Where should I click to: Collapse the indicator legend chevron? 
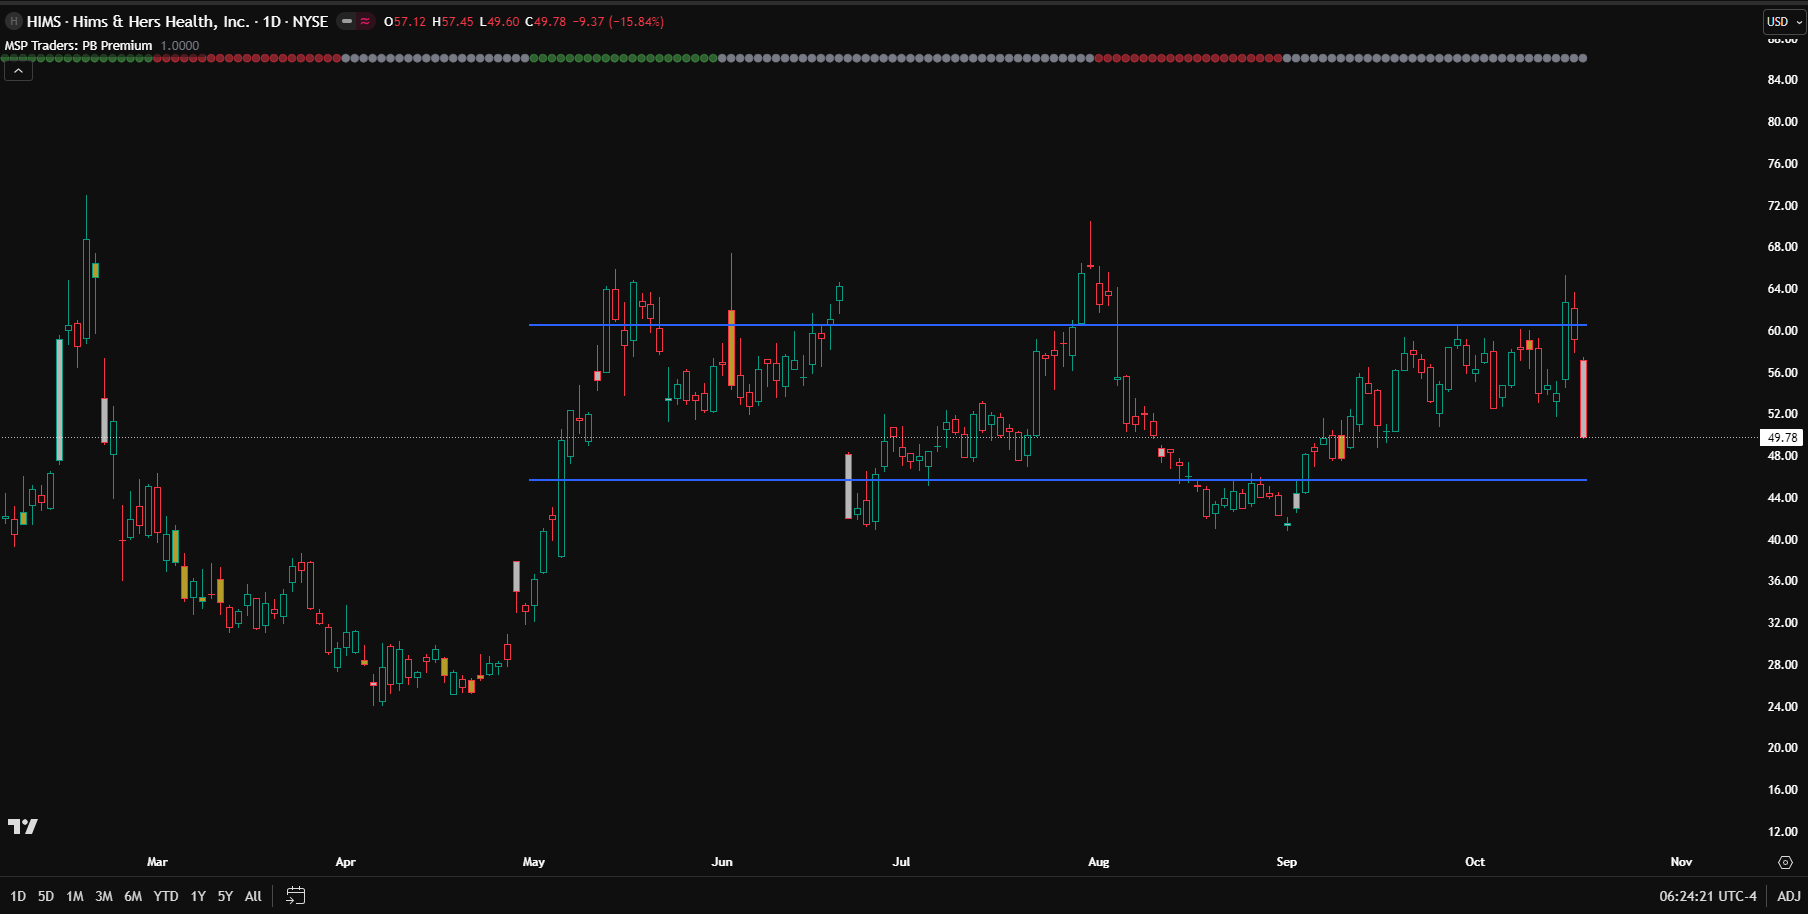tap(18, 71)
